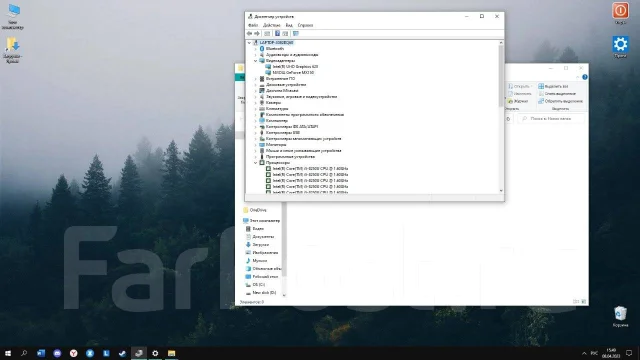Expand Аудиовходы и аудиовыходы category
Image resolution: width=640 pixels, height=360 pixels.
coord(256,55)
